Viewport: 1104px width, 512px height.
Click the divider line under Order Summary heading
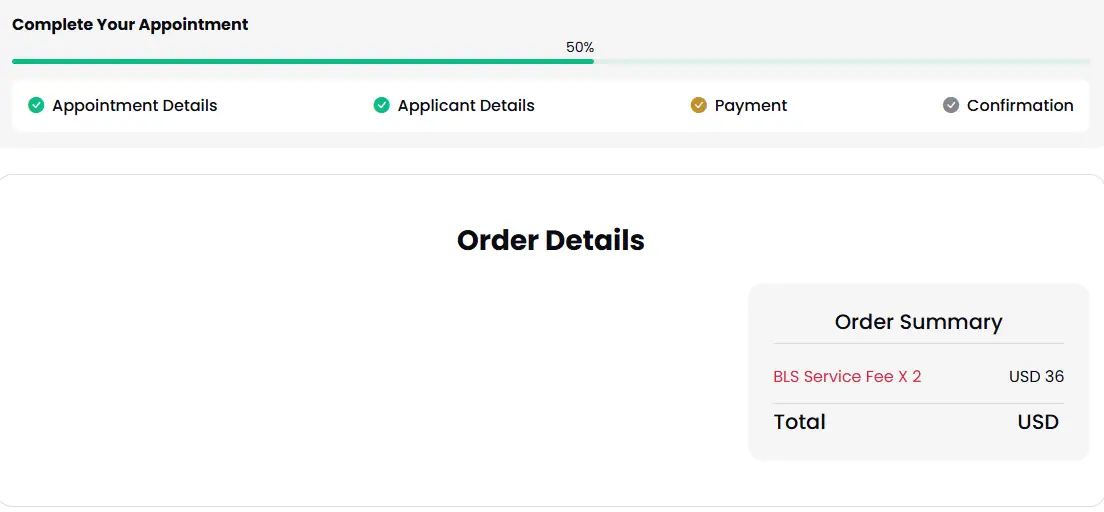tap(918, 344)
